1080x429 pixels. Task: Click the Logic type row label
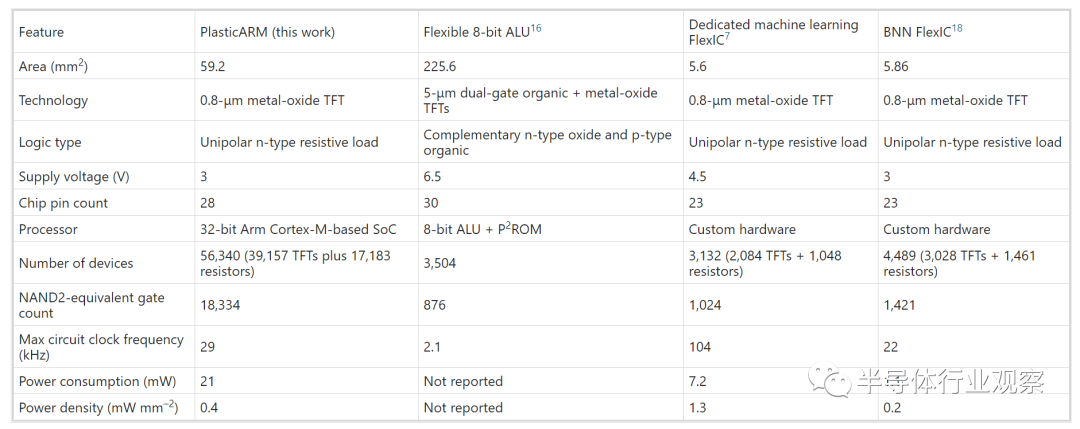coord(50,142)
